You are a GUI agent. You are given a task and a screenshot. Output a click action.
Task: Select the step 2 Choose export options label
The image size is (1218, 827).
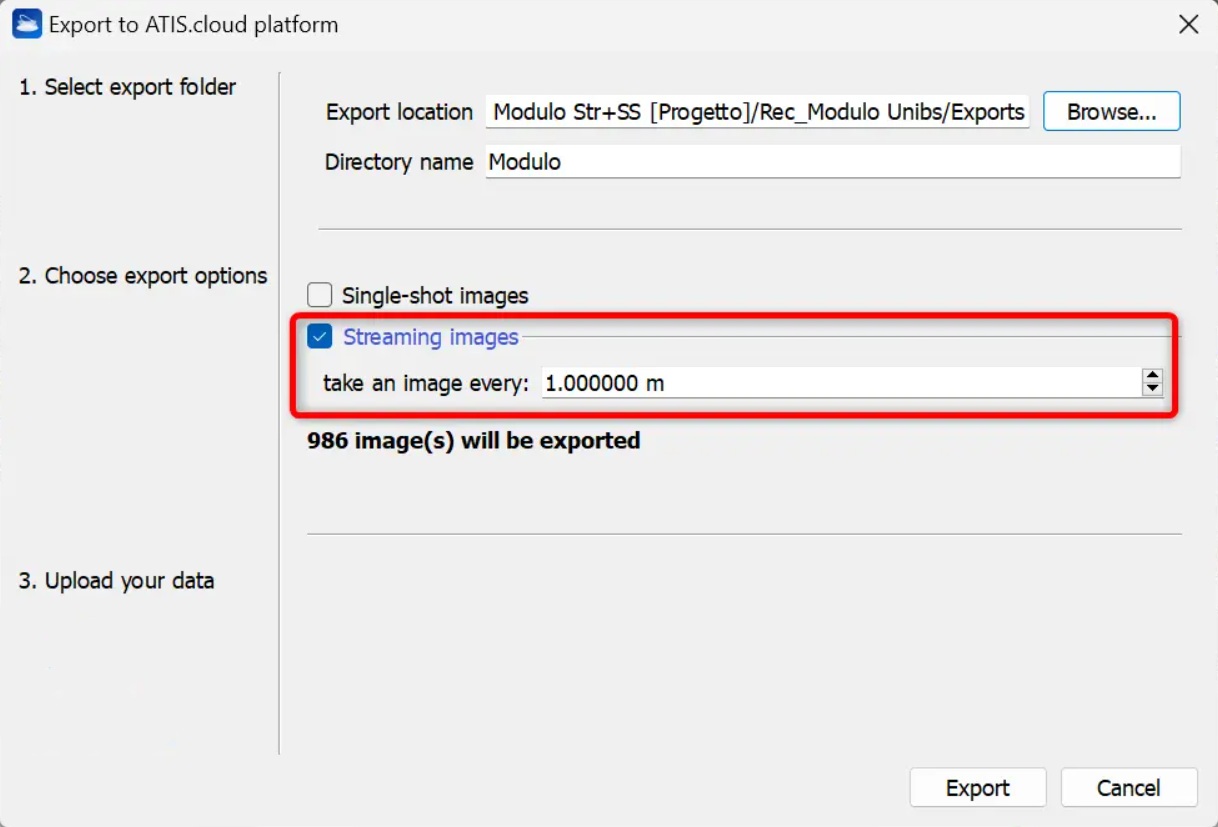(143, 276)
